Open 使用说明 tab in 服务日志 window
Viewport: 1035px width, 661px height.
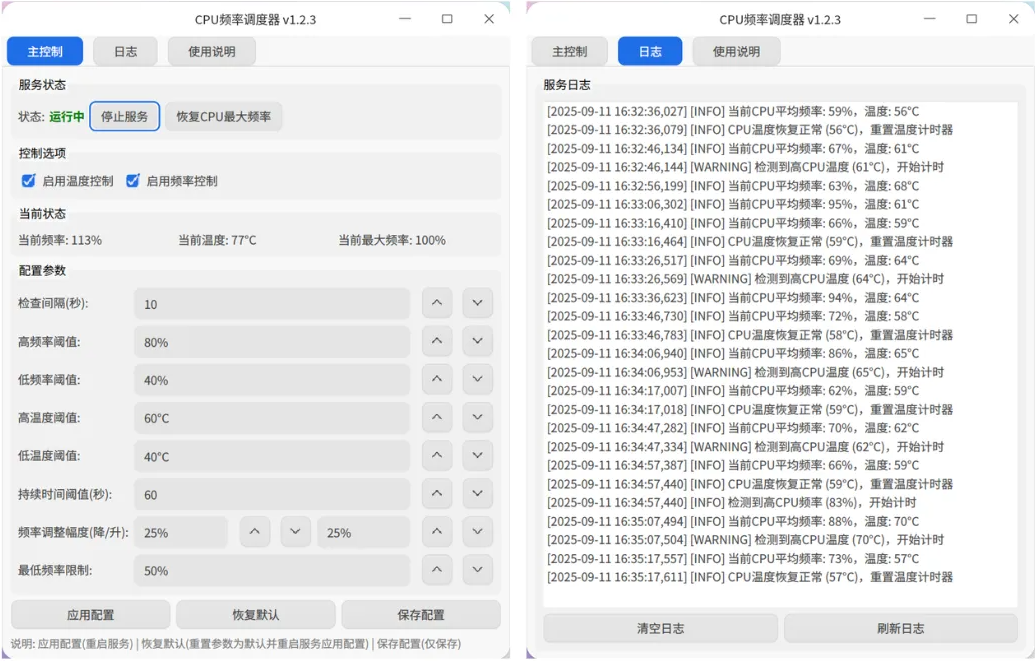[x=737, y=52]
